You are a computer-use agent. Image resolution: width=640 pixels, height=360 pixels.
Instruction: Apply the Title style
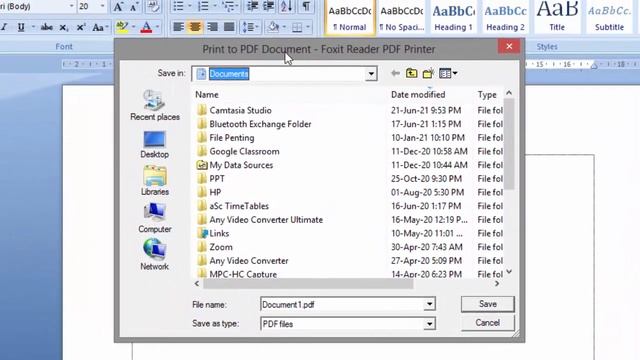557,17
